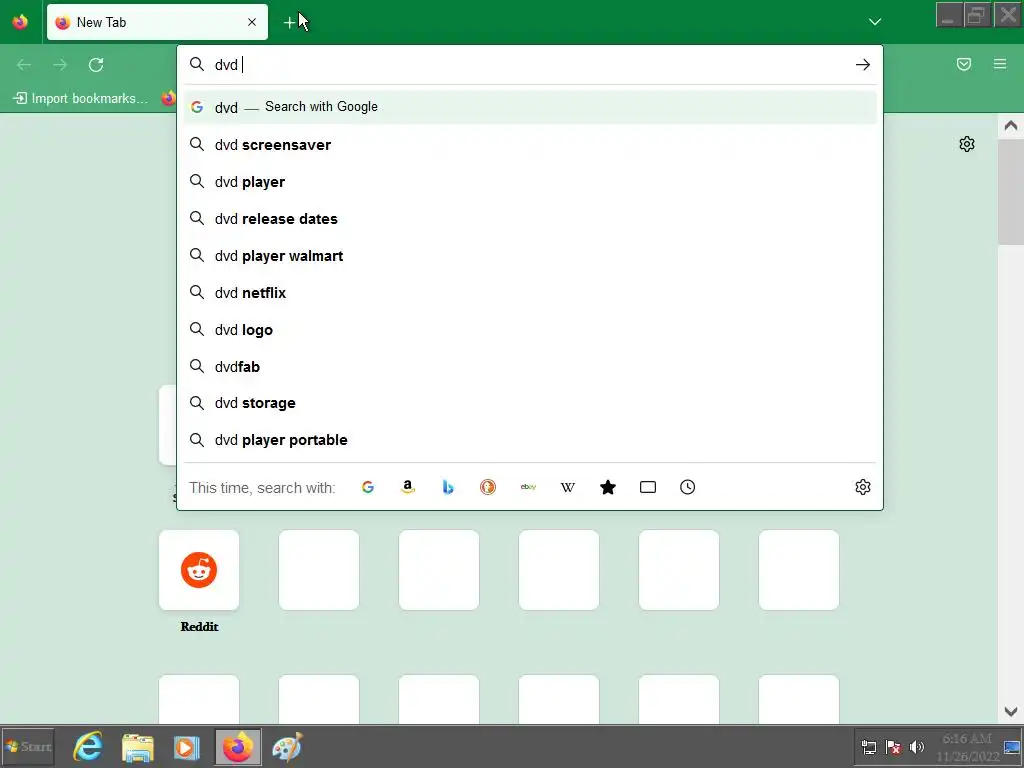The image size is (1024, 768).
Task: Search this time with Wikipedia icon
Action: [568, 487]
